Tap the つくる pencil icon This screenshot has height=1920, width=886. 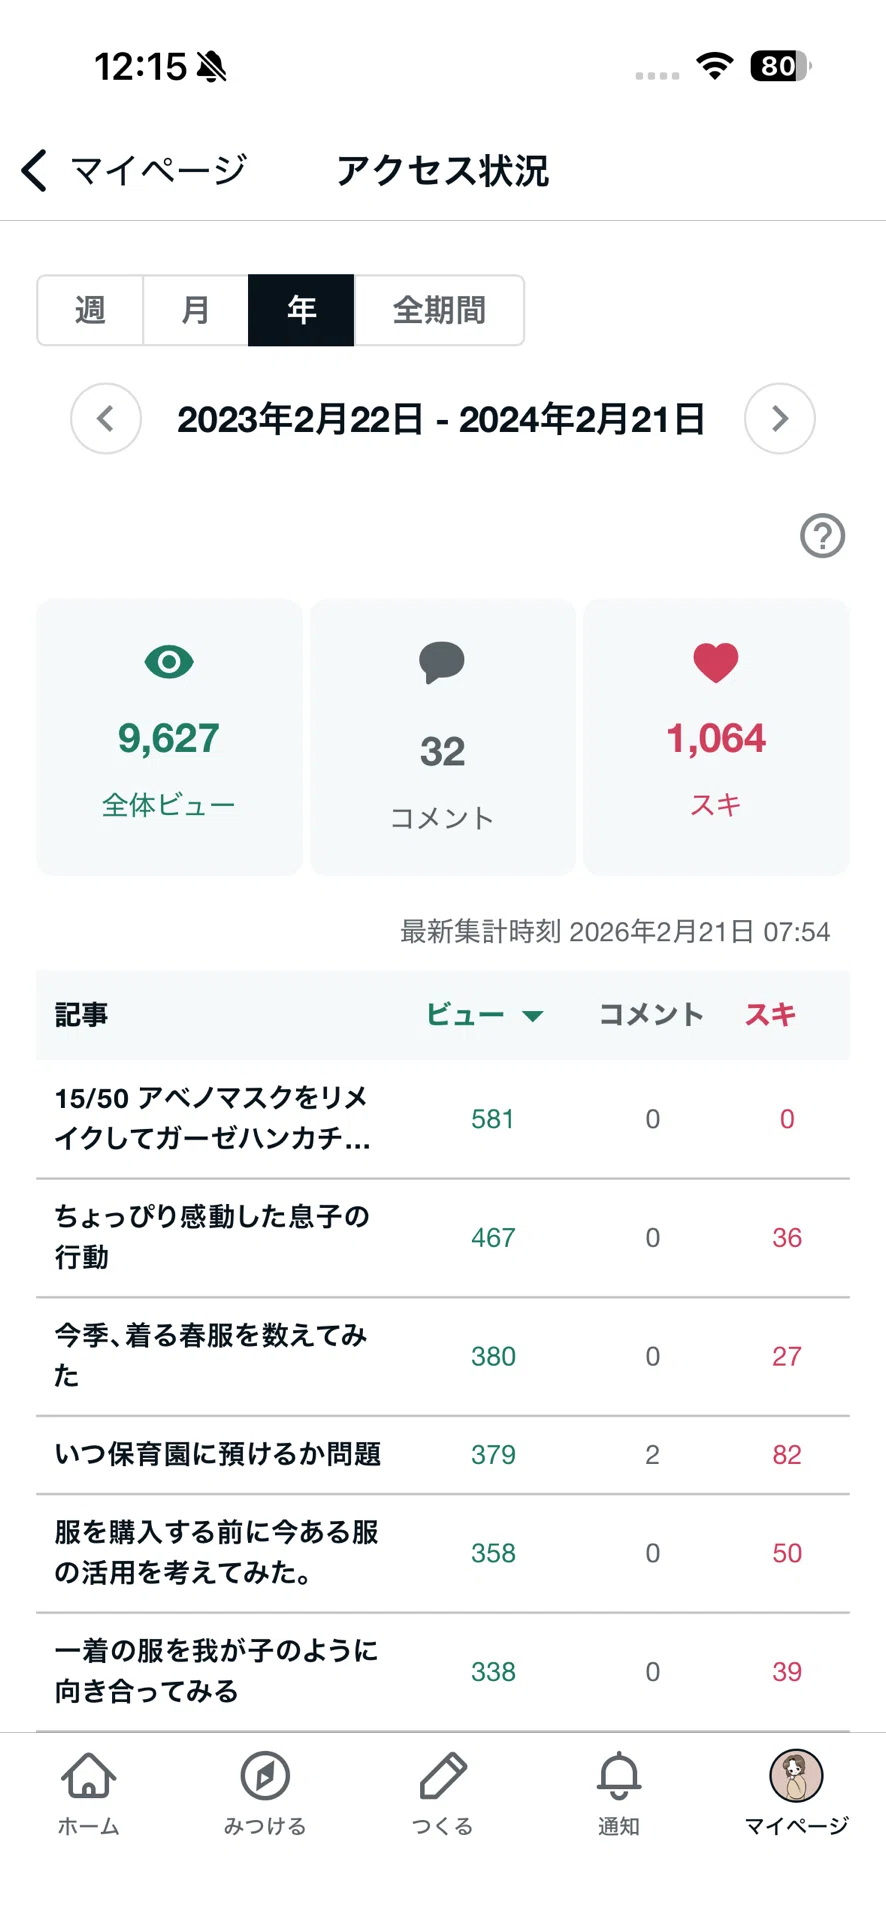click(x=442, y=1776)
